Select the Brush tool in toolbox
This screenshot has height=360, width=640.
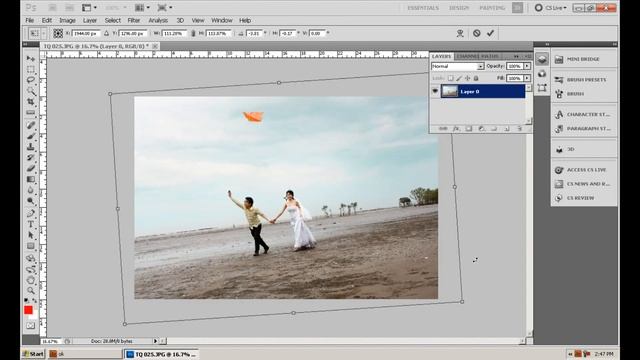(31, 136)
